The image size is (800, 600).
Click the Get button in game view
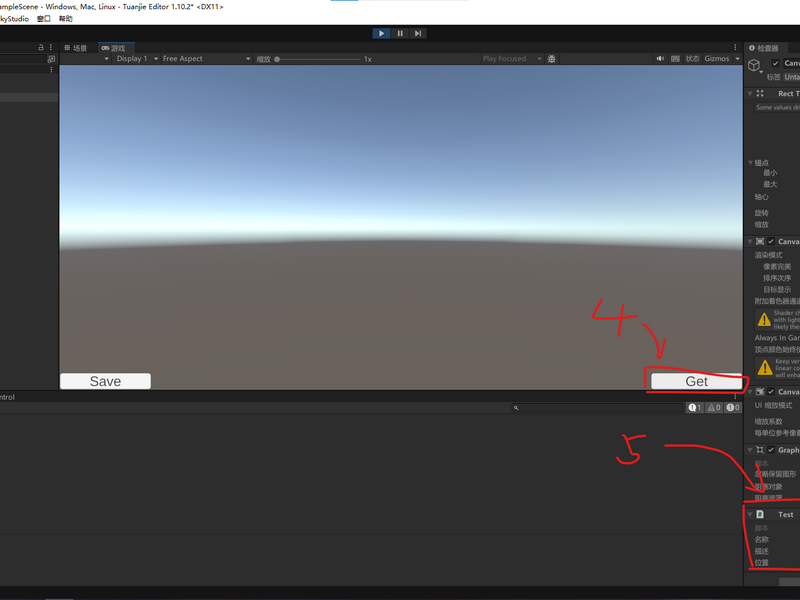(696, 381)
